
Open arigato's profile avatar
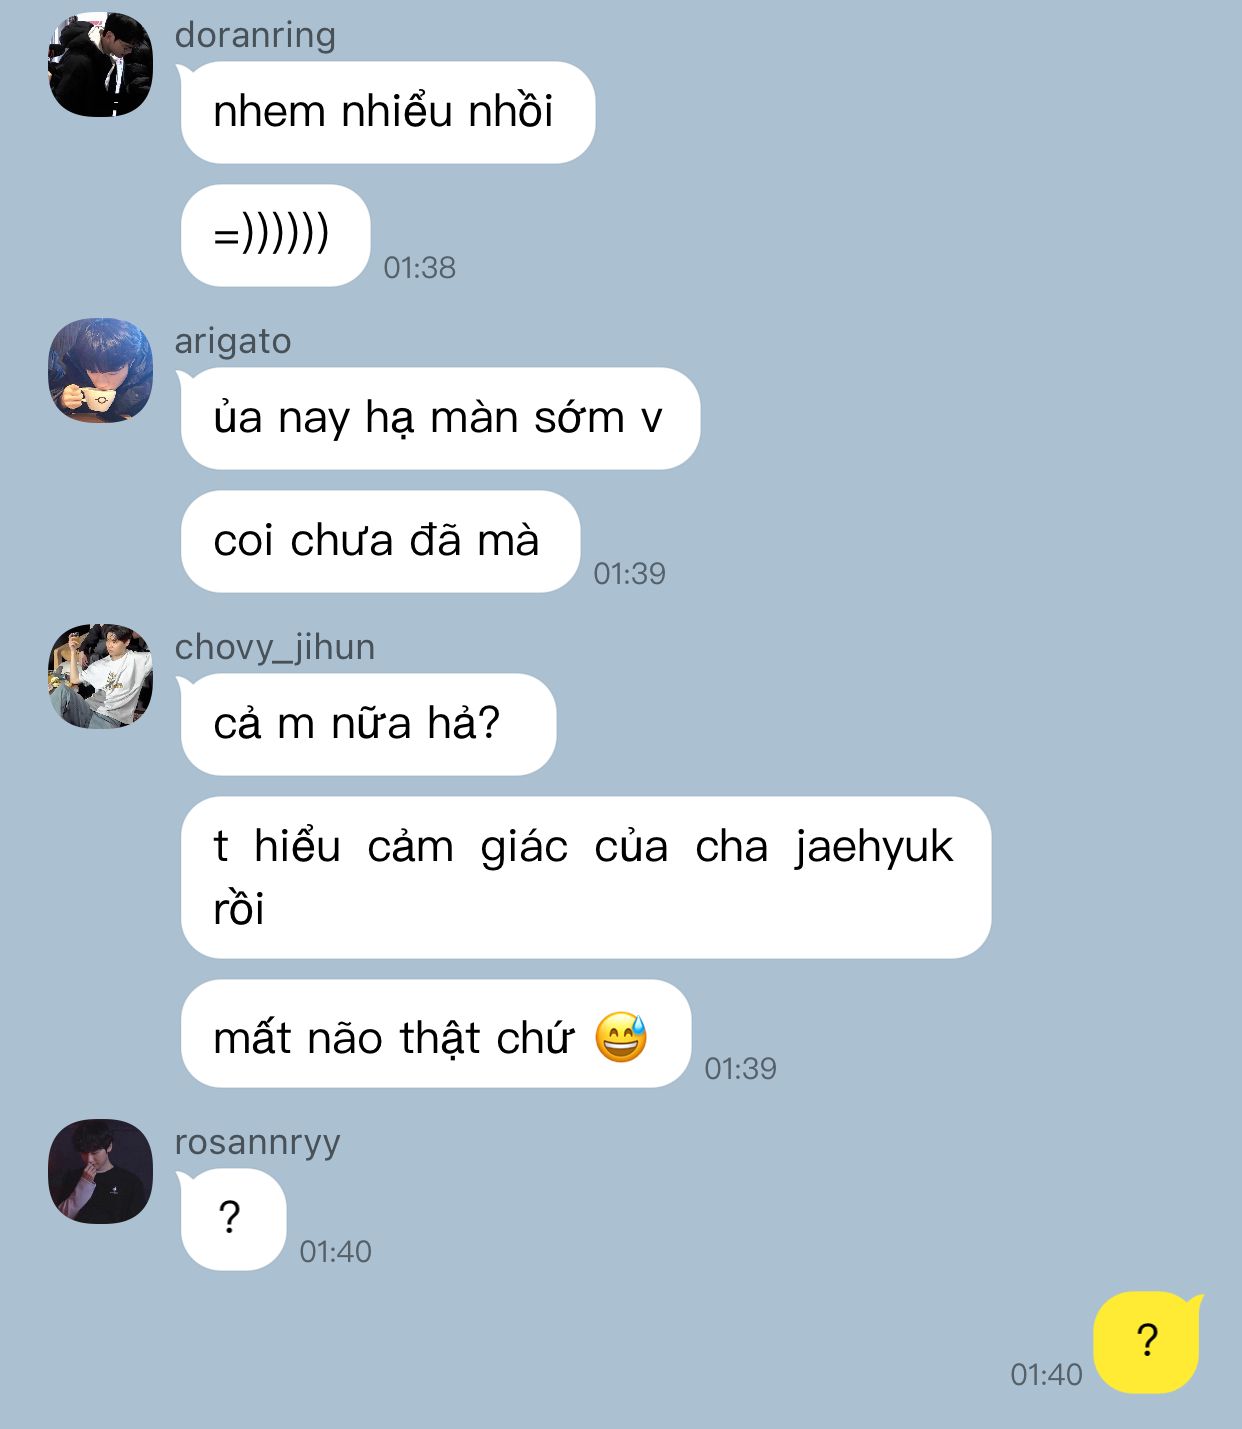(100, 370)
